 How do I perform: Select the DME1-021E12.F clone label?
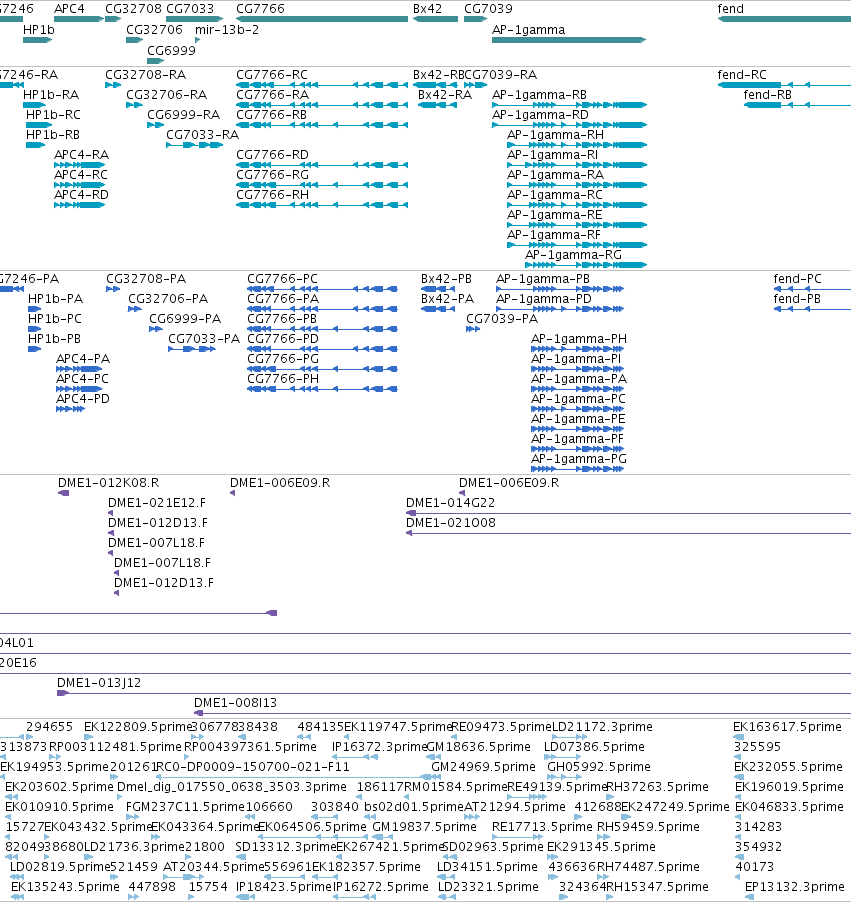point(157,503)
